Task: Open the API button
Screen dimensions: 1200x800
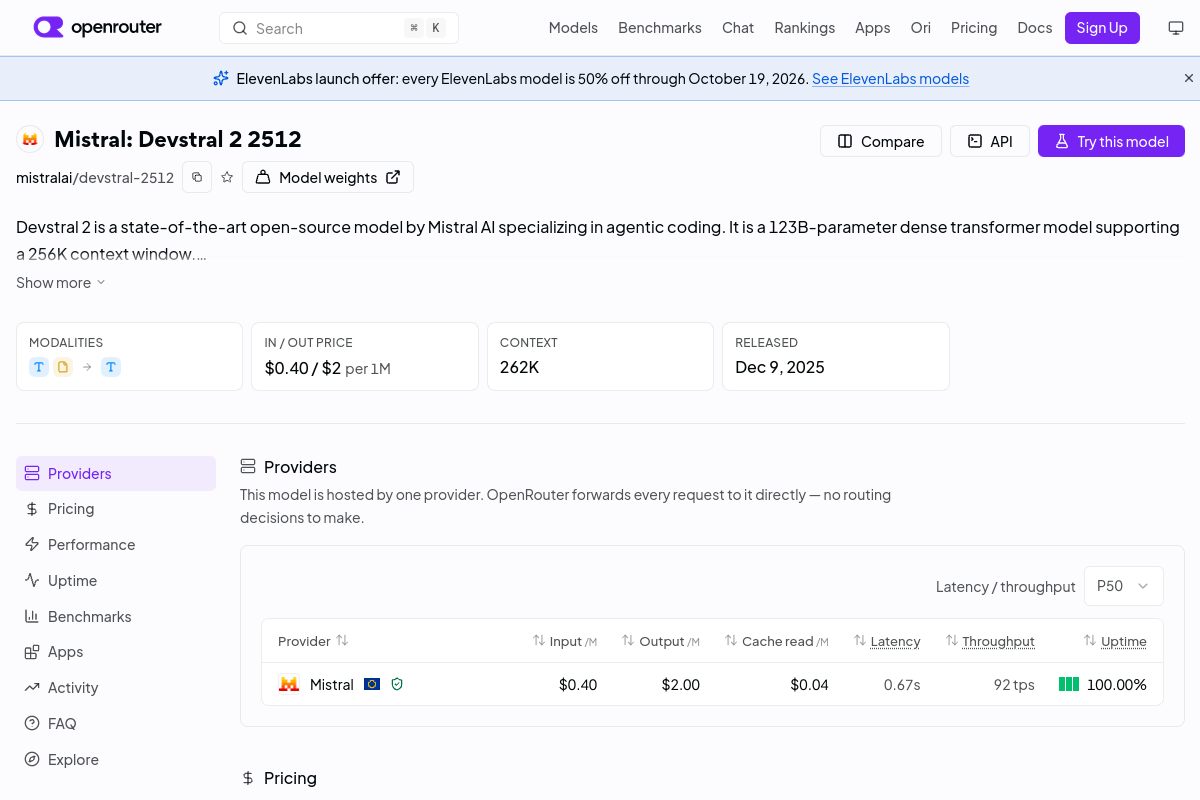Action: pyautogui.click(x=990, y=141)
